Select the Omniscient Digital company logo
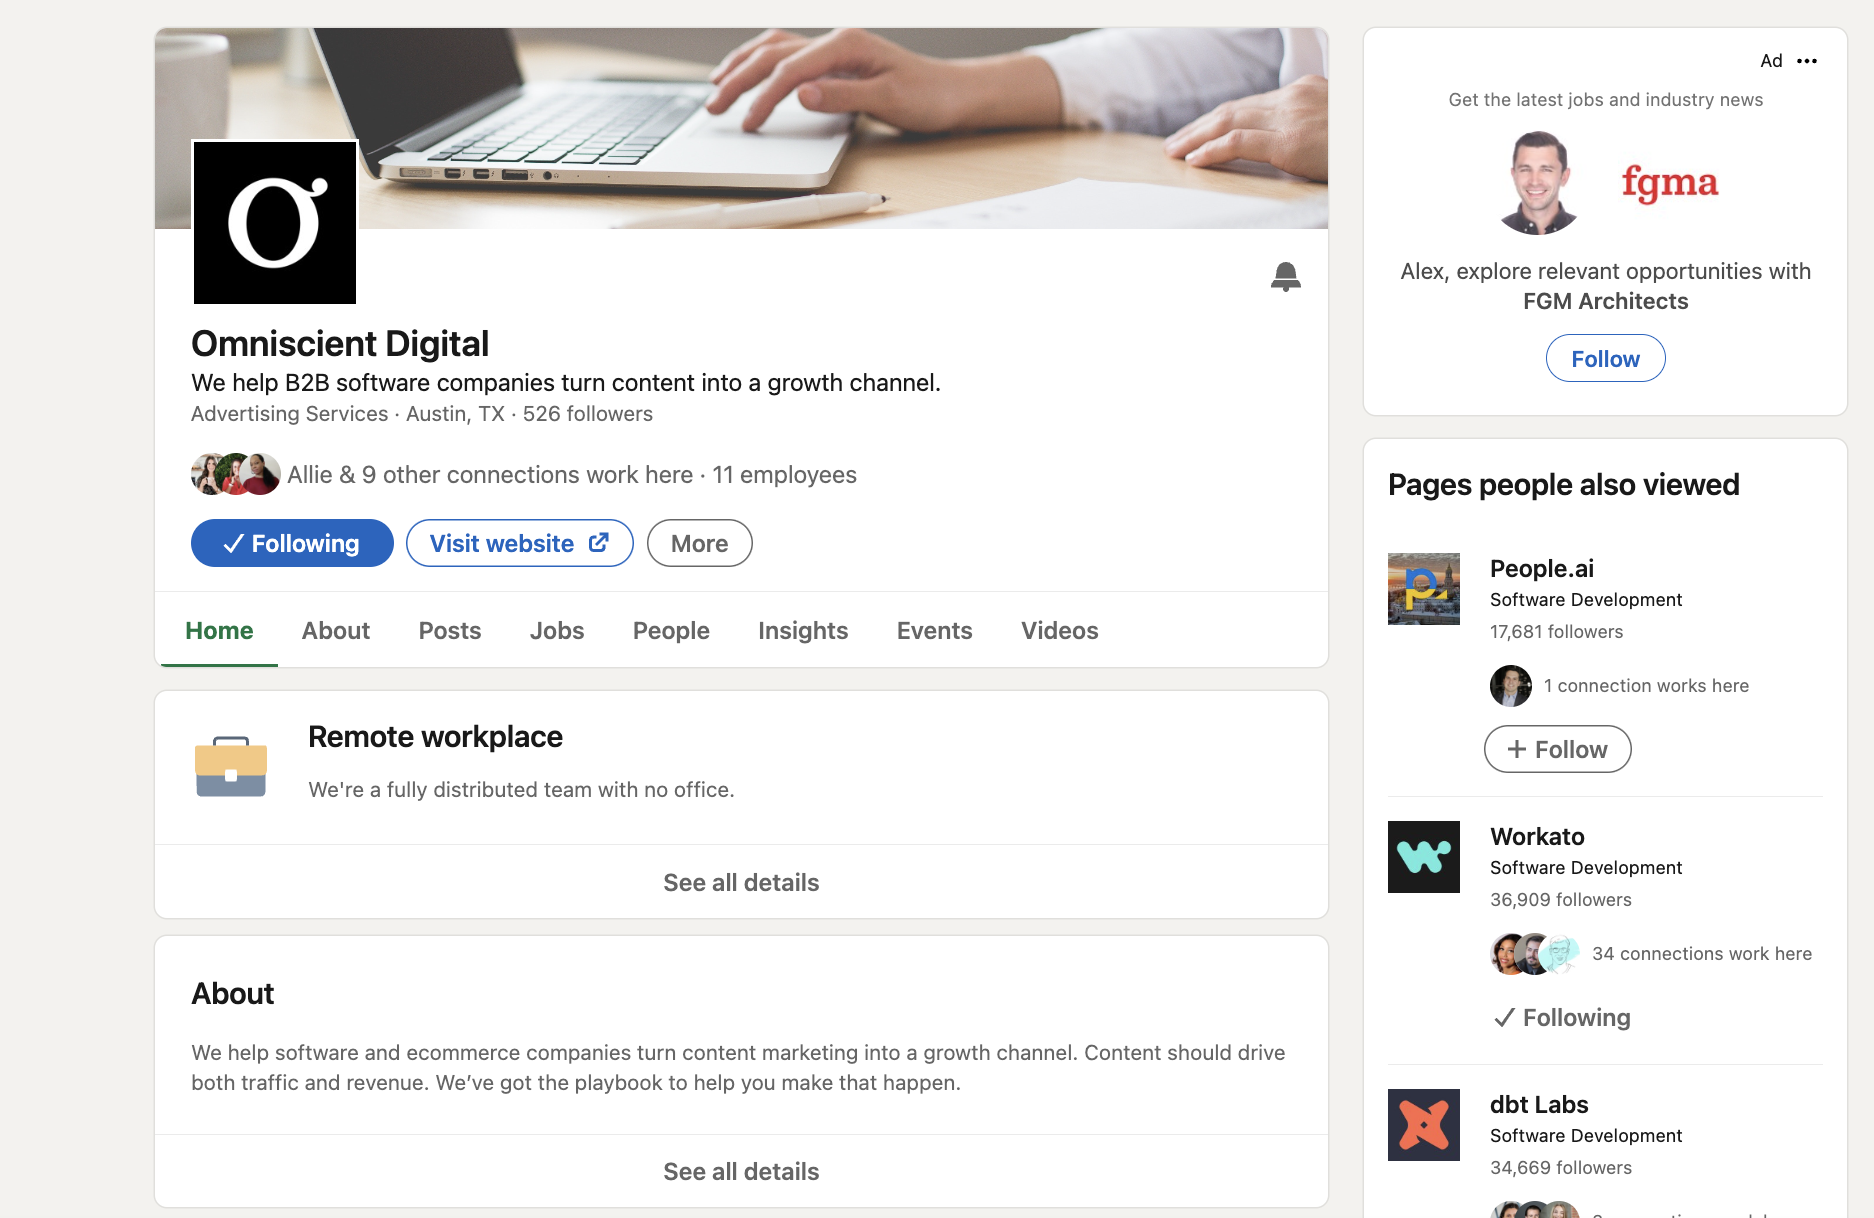1874x1218 pixels. tap(274, 222)
